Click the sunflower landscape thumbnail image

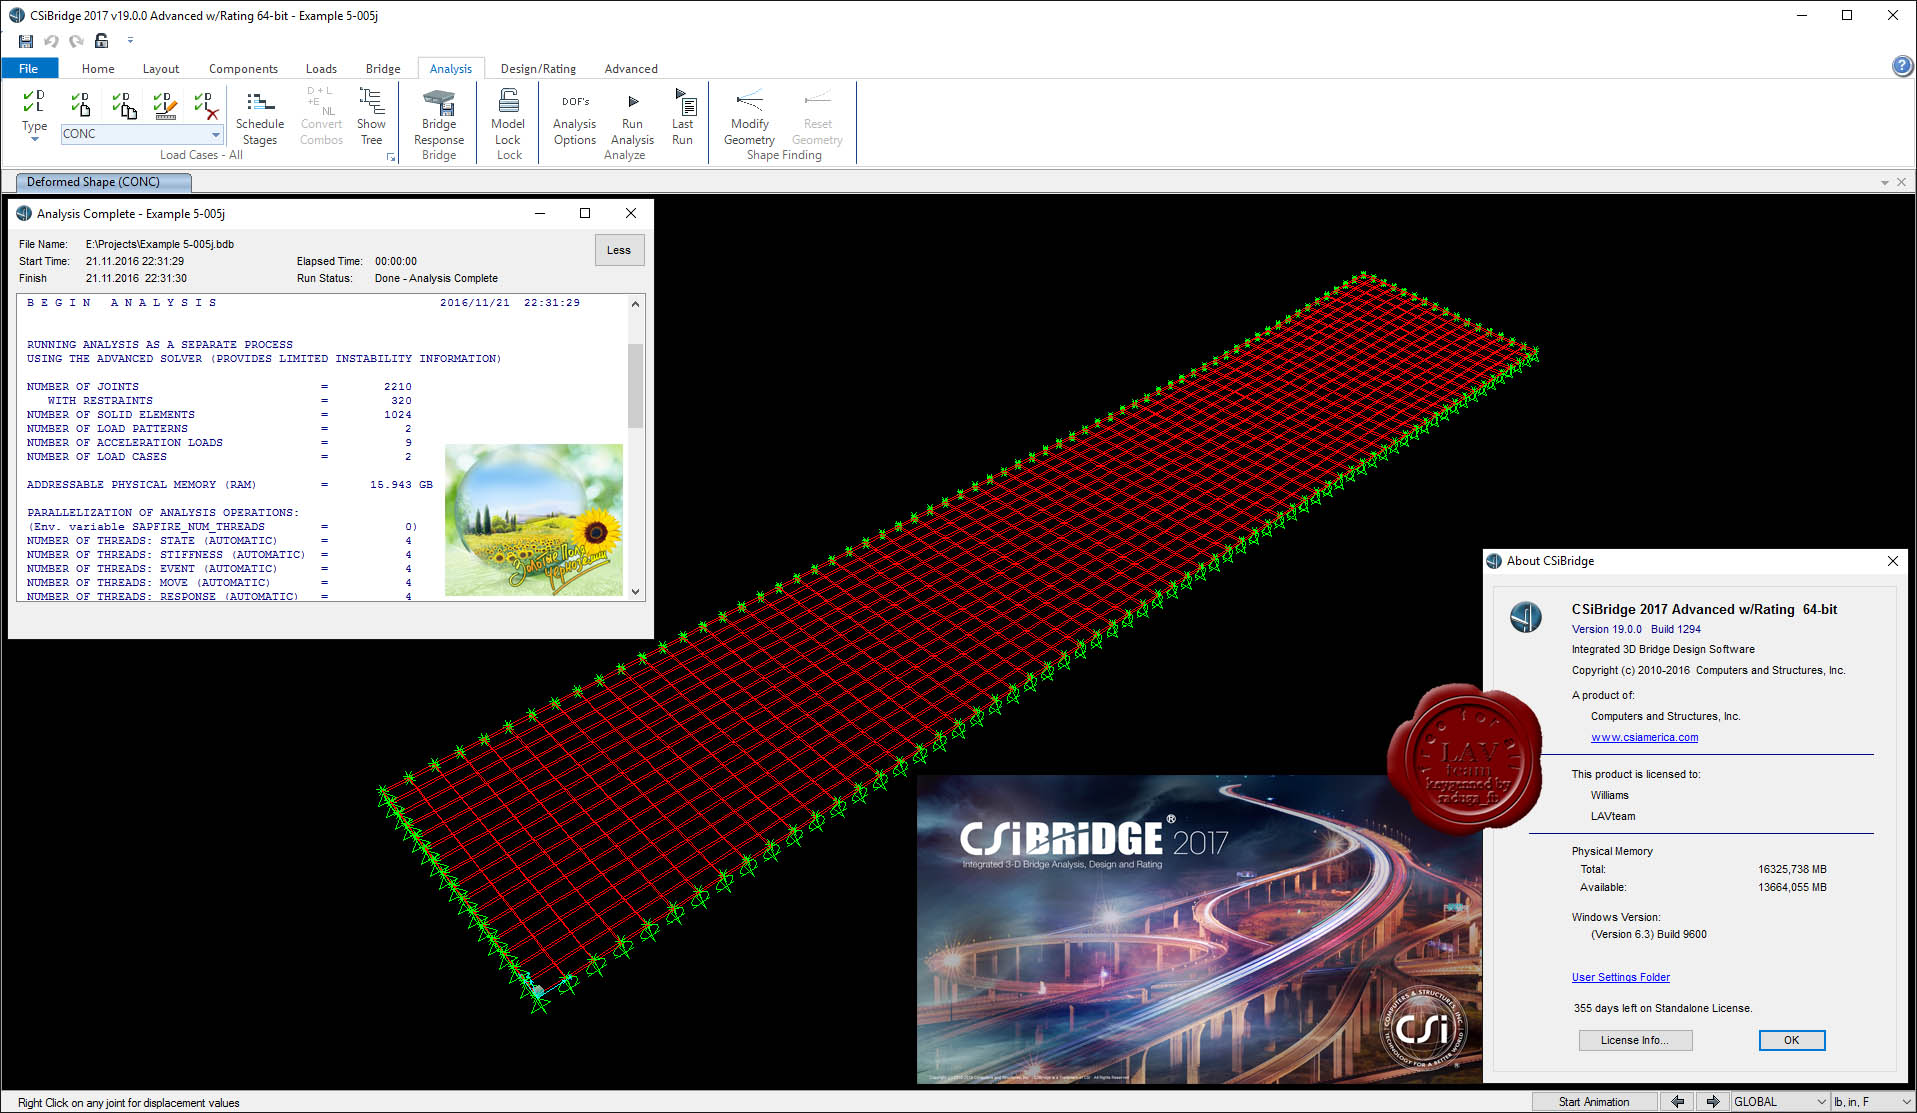point(534,520)
